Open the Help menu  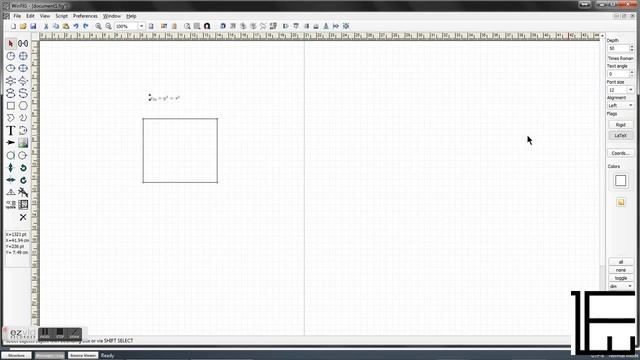tap(131, 16)
